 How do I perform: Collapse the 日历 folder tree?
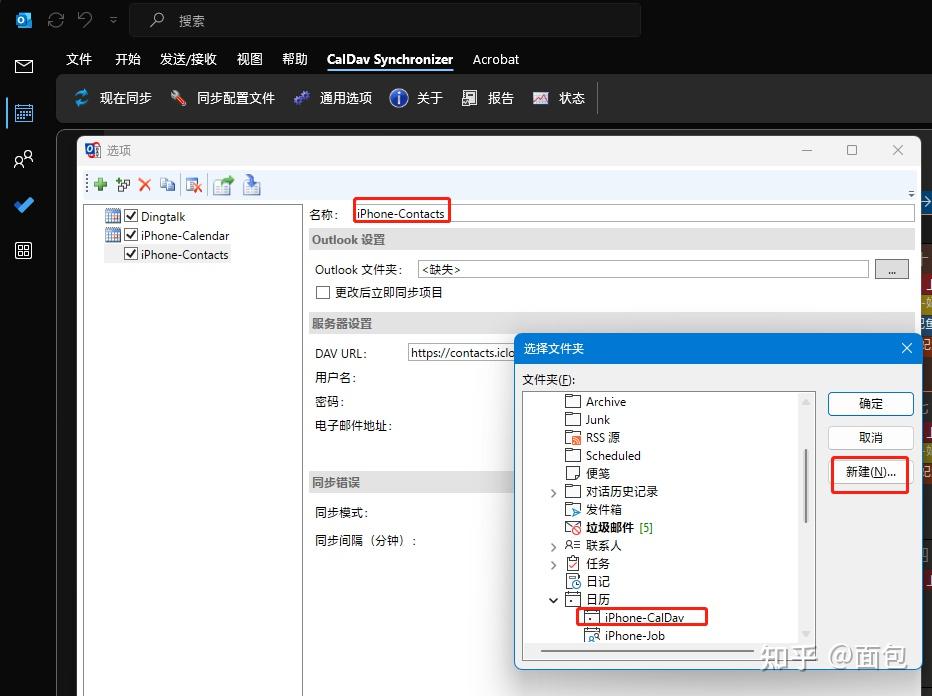click(x=554, y=599)
